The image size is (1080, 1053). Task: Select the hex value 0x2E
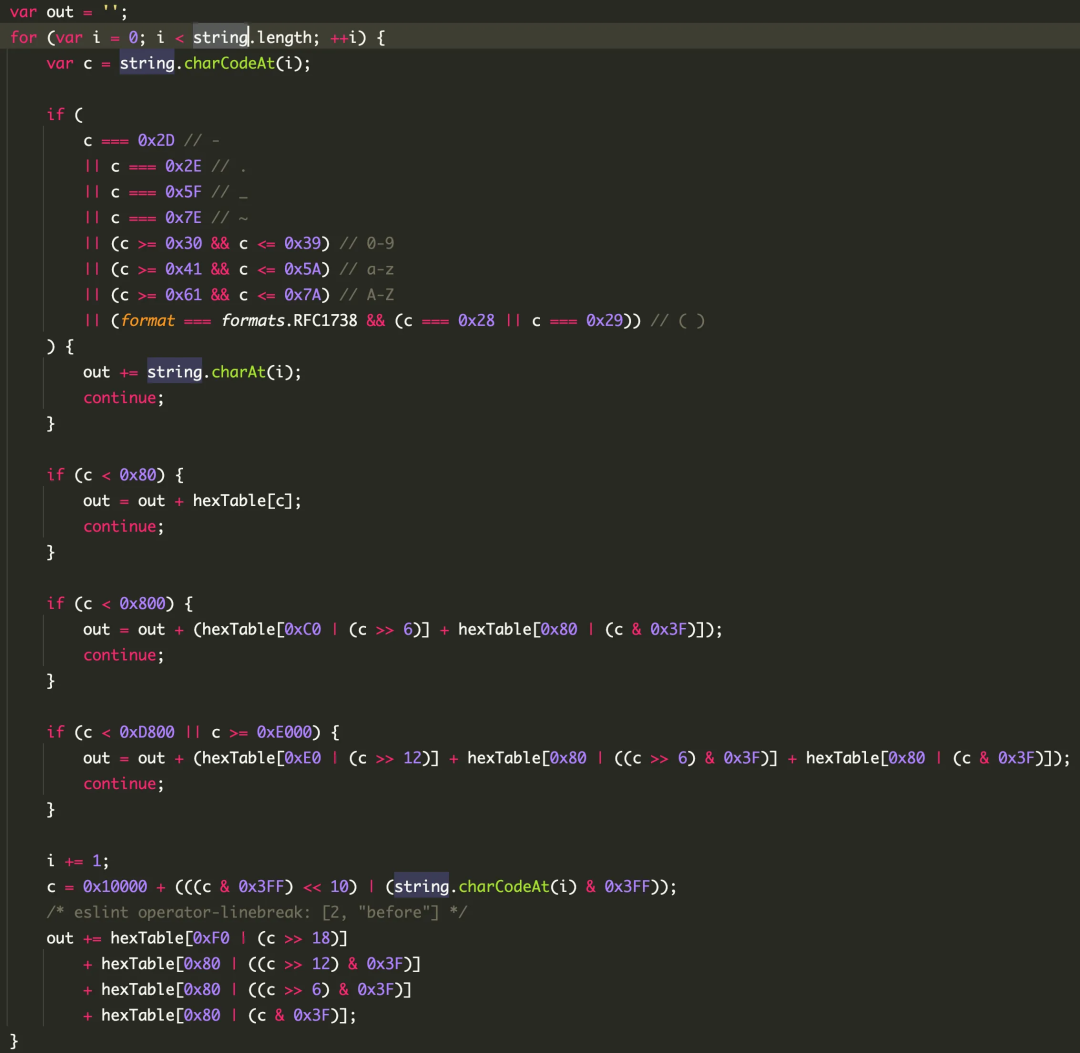(183, 166)
